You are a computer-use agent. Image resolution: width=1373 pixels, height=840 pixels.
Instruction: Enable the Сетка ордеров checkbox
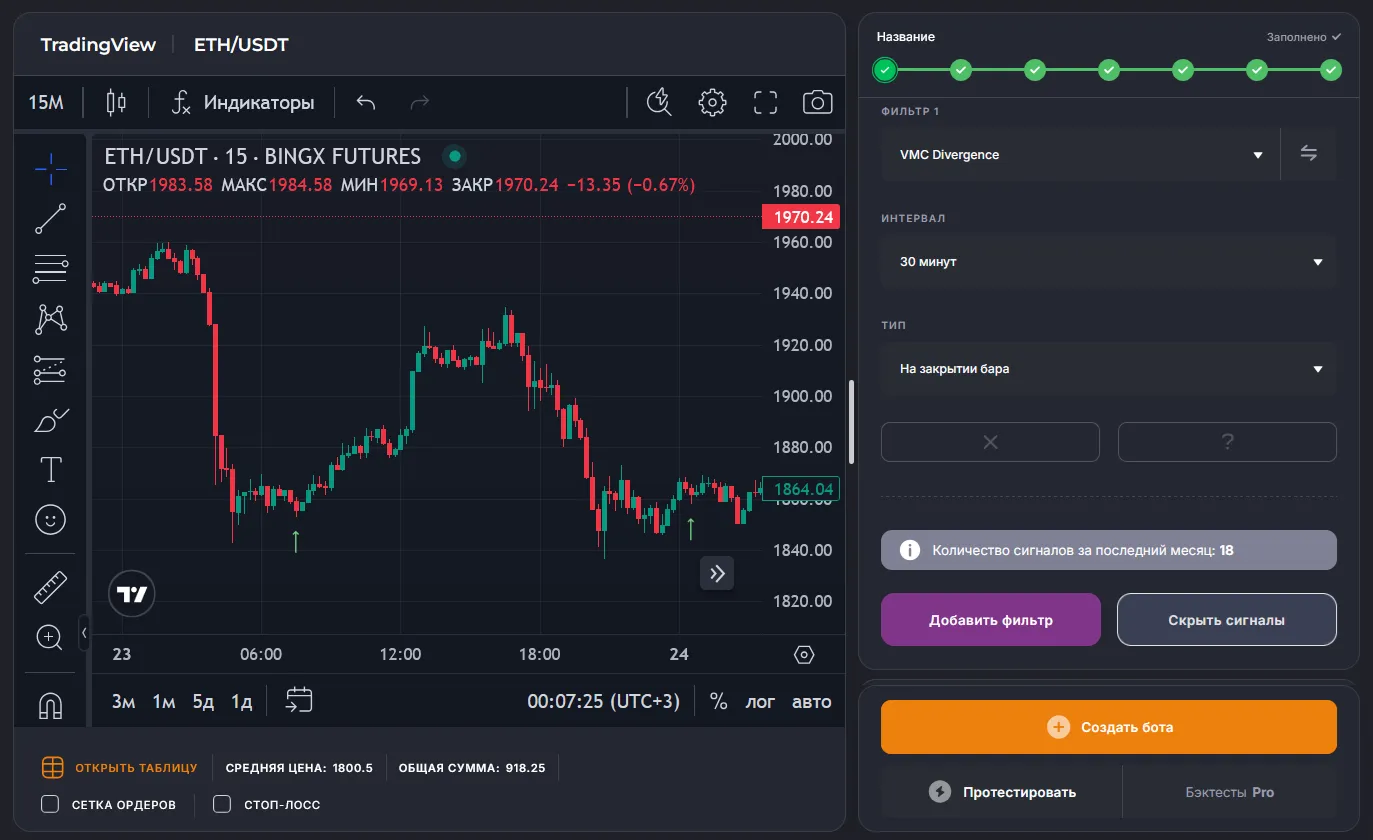pos(50,804)
